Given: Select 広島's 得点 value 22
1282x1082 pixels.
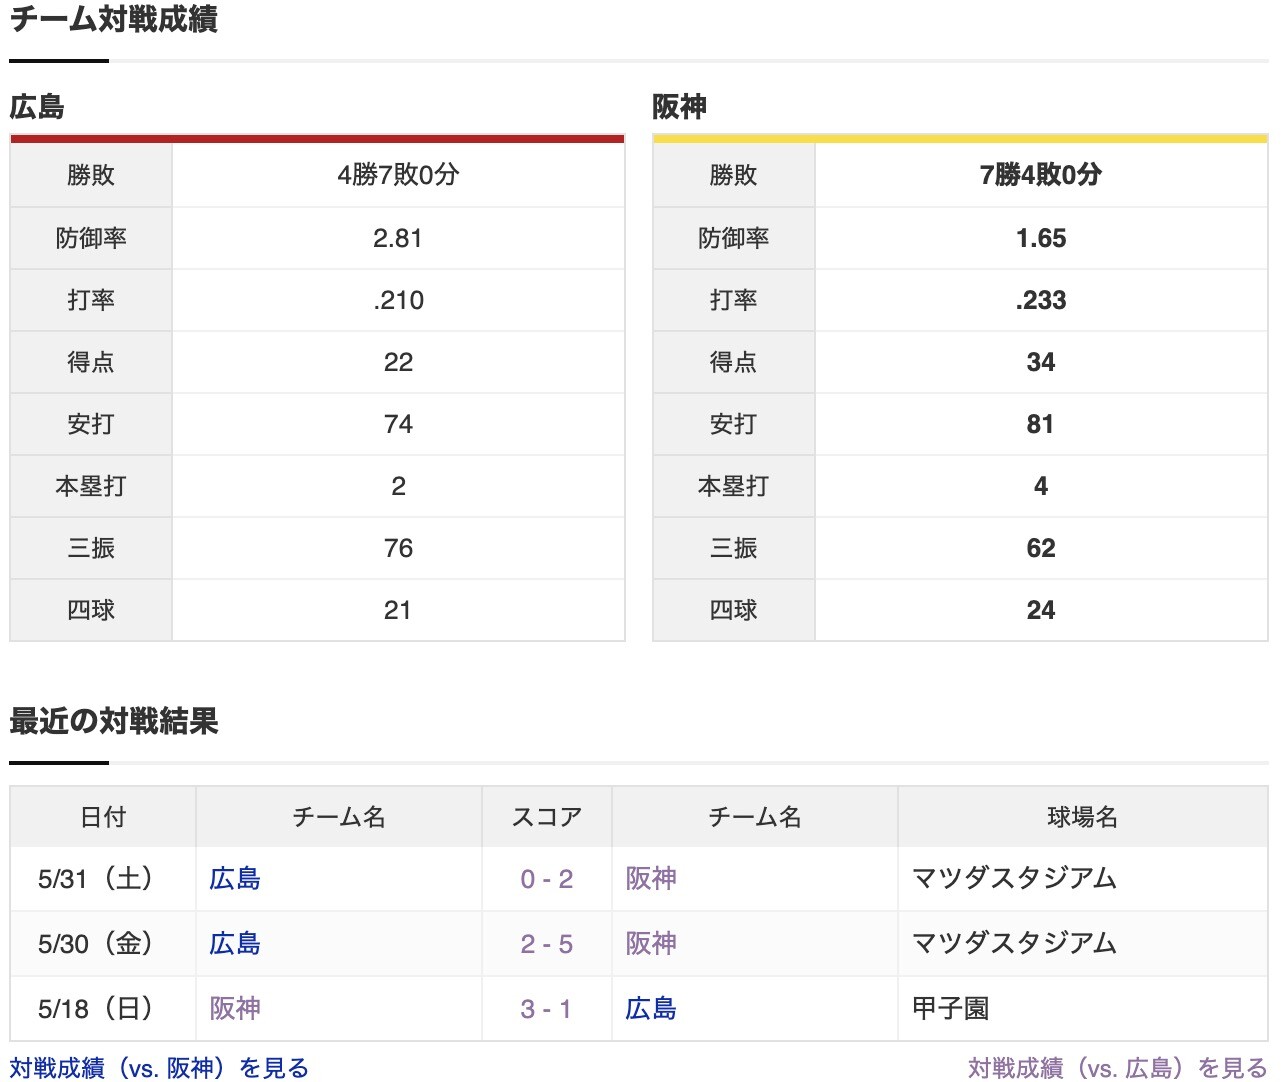Looking at the screenshot, I should (398, 362).
